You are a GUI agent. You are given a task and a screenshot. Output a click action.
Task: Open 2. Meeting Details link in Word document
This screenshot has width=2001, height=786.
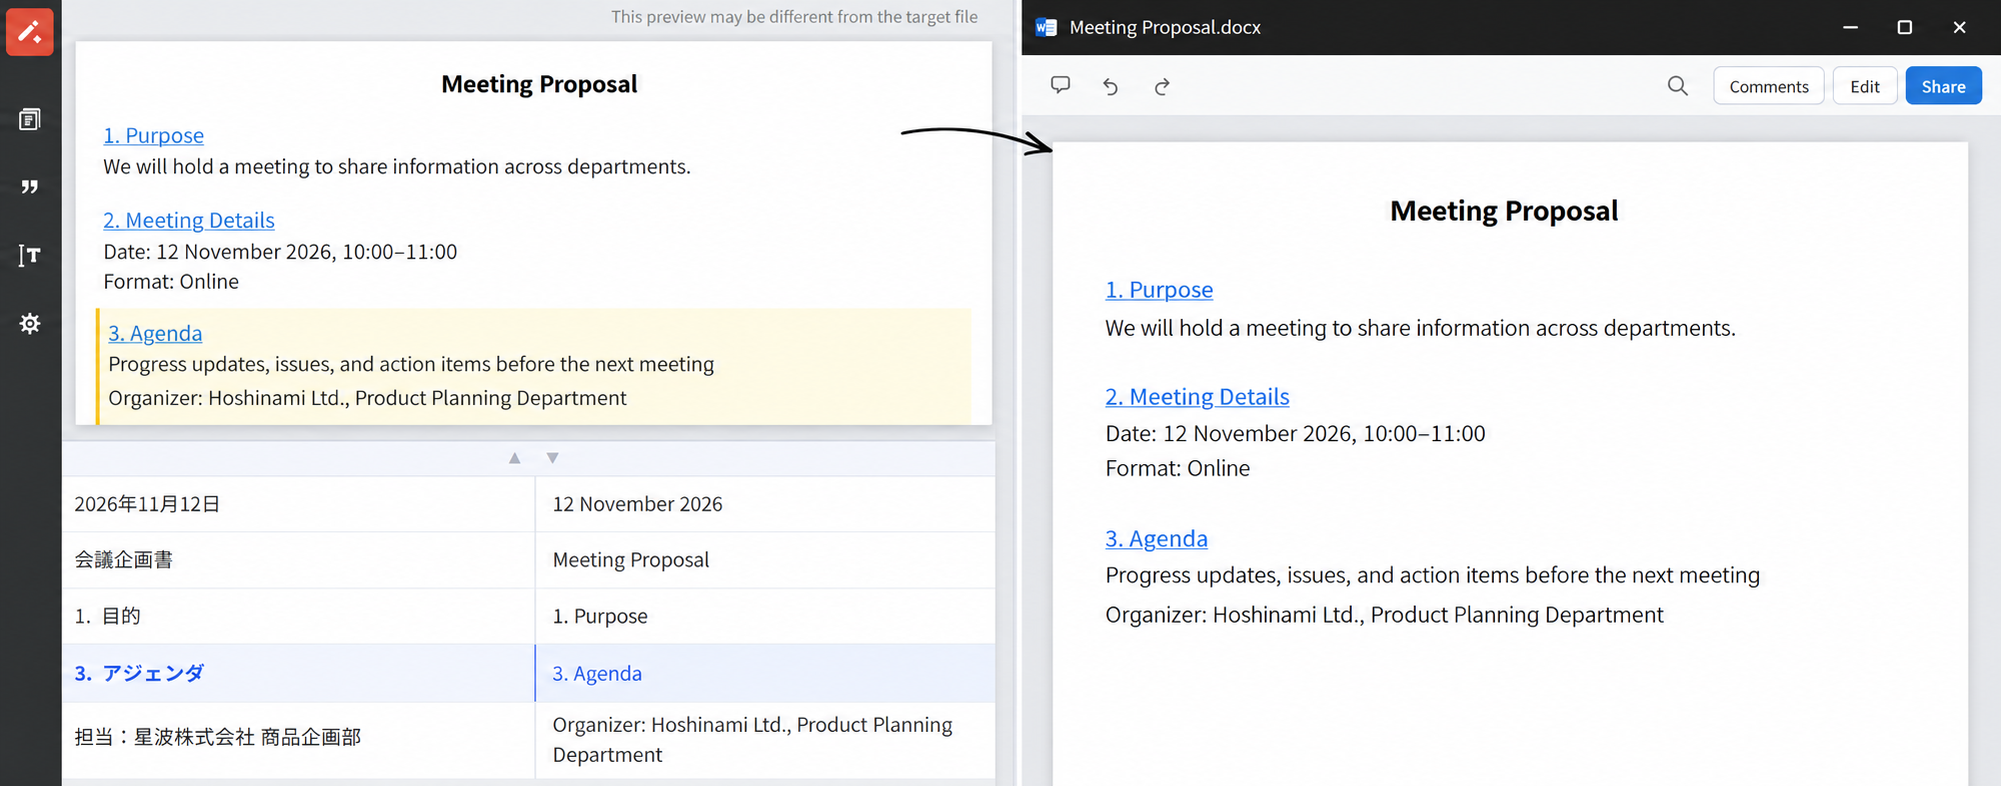point(1197,397)
